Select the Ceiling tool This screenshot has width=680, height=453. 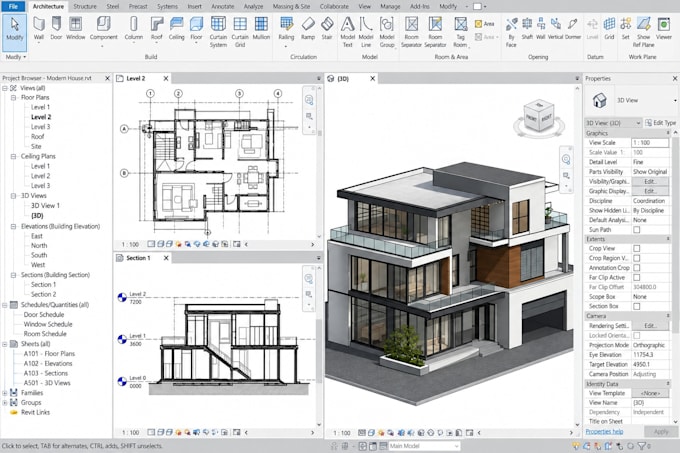pyautogui.click(x=177, y=29)
